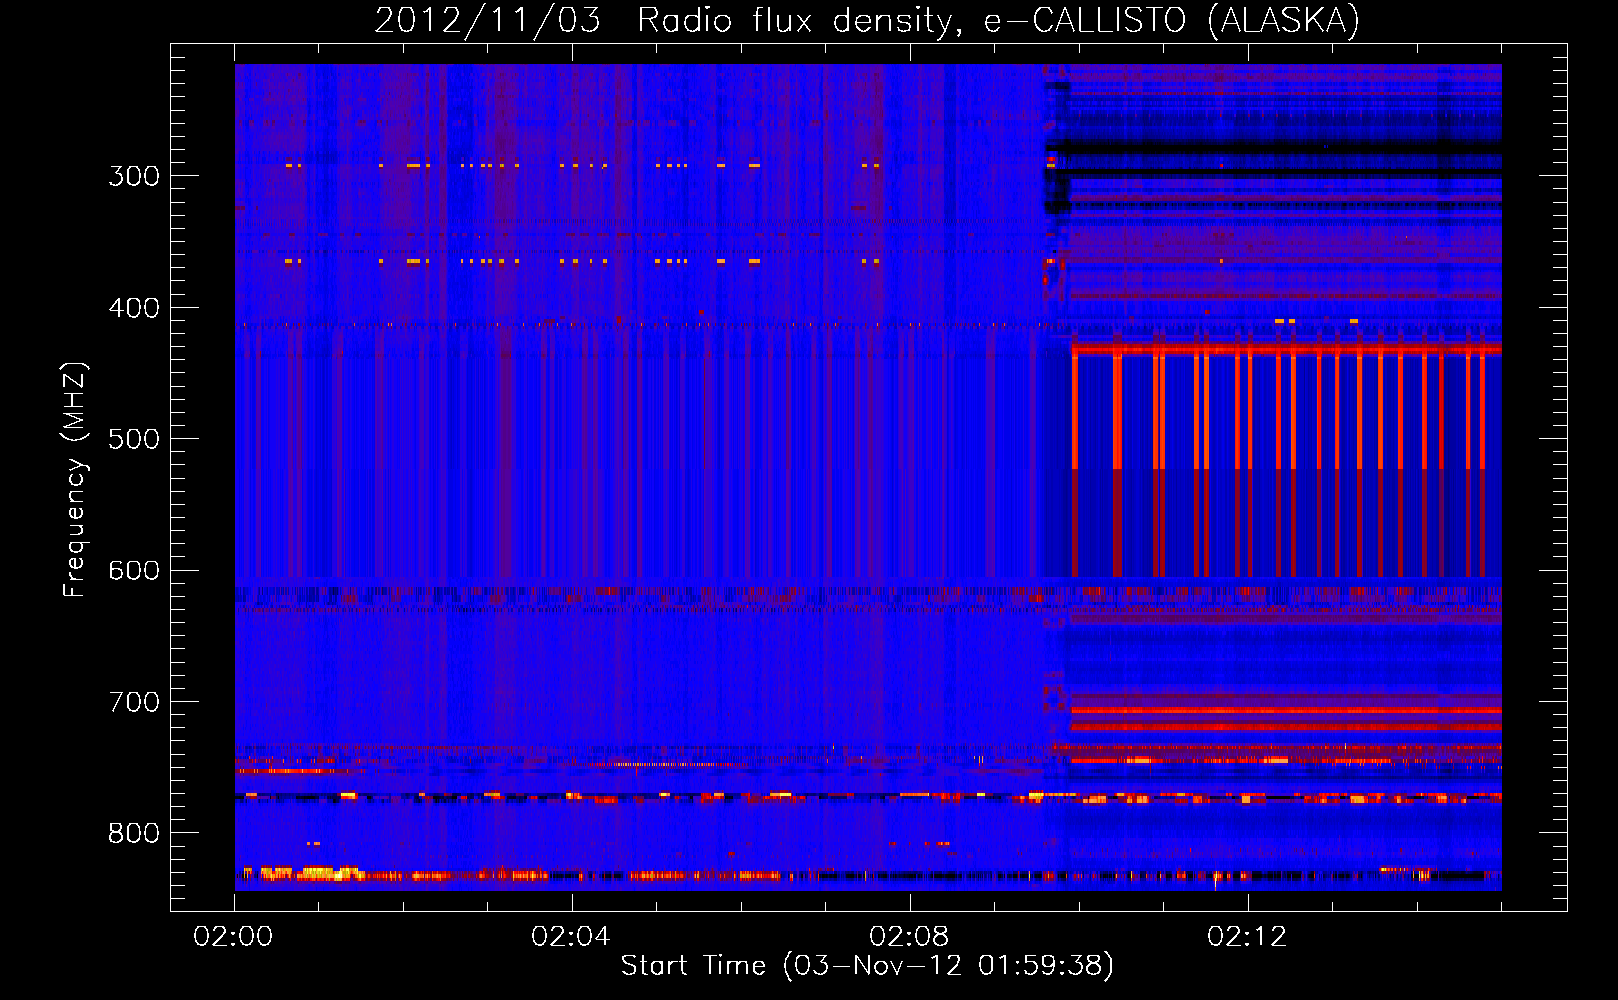Click the 'Frequency (MHZ)' axis label
Viewport: 1618px width, 1000px height.
point(75,480)
